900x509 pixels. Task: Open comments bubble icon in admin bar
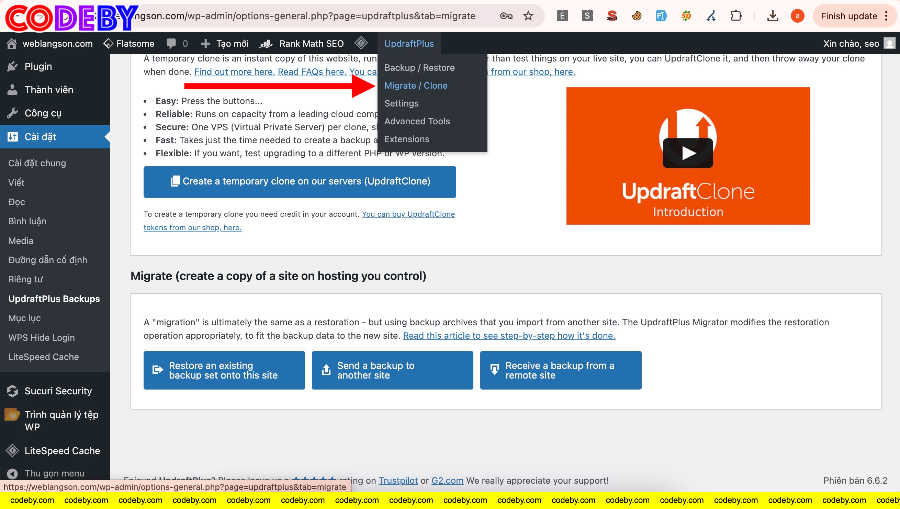tap(171, 44)
